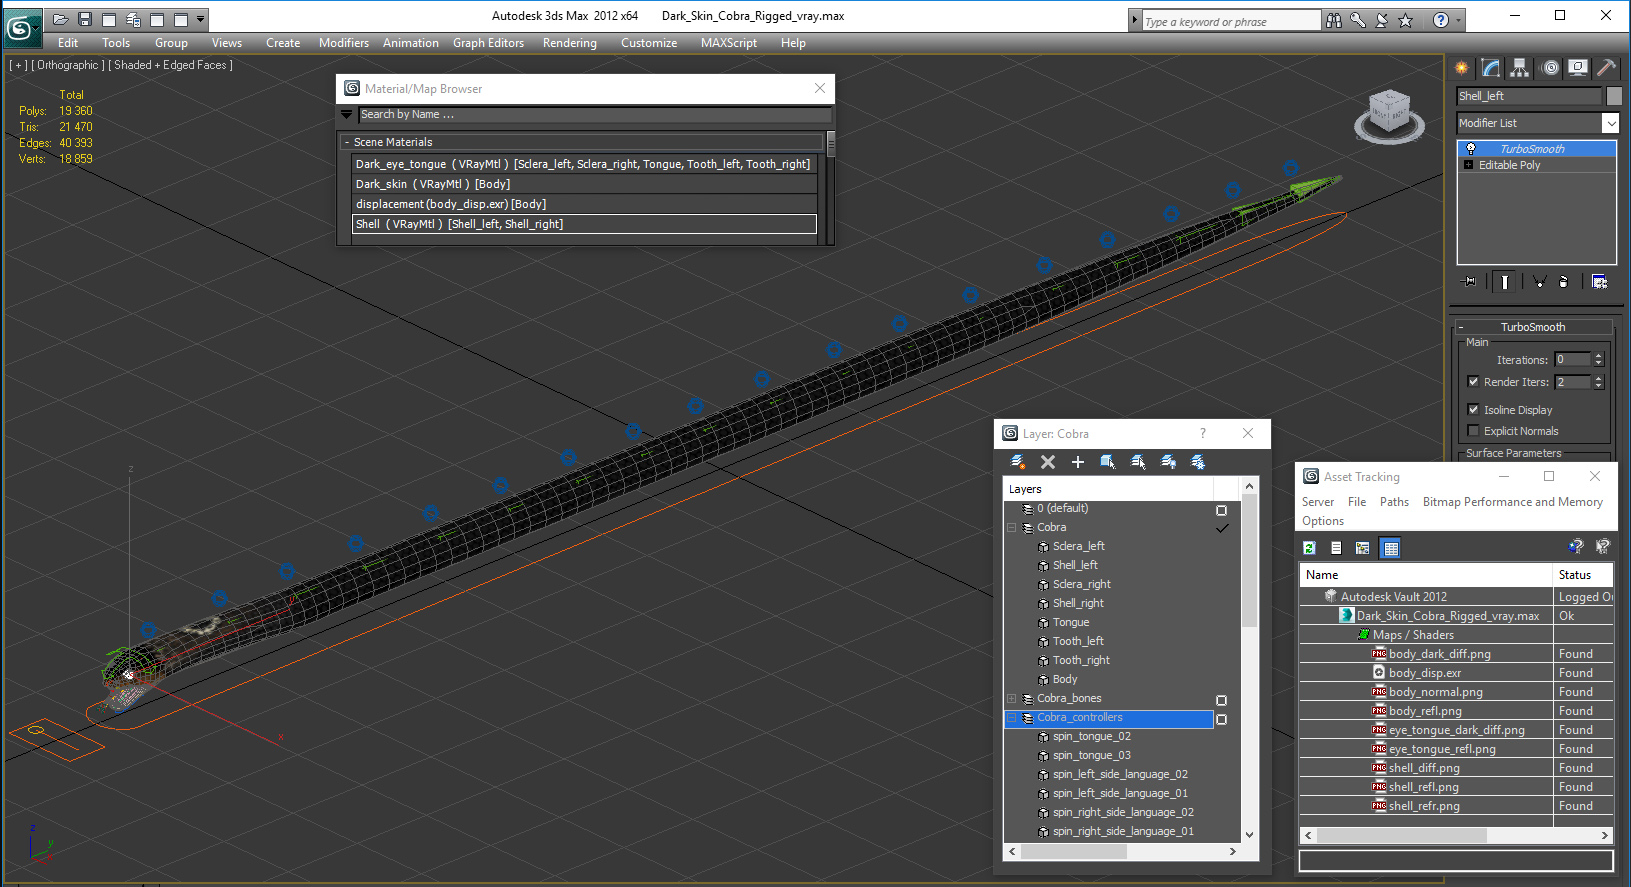Open the Modifiers menu
The height and width of the screenshot is (887, 1631).
tap(344, 43)
